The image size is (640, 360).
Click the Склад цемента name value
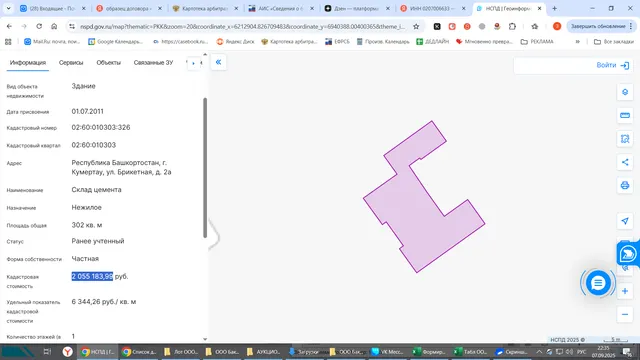pyautogui.click(x=96, y=190)
